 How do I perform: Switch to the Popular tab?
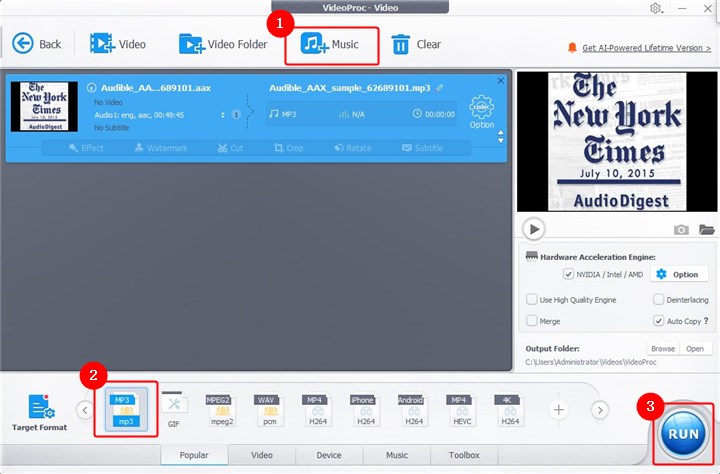tap(194, 455)
